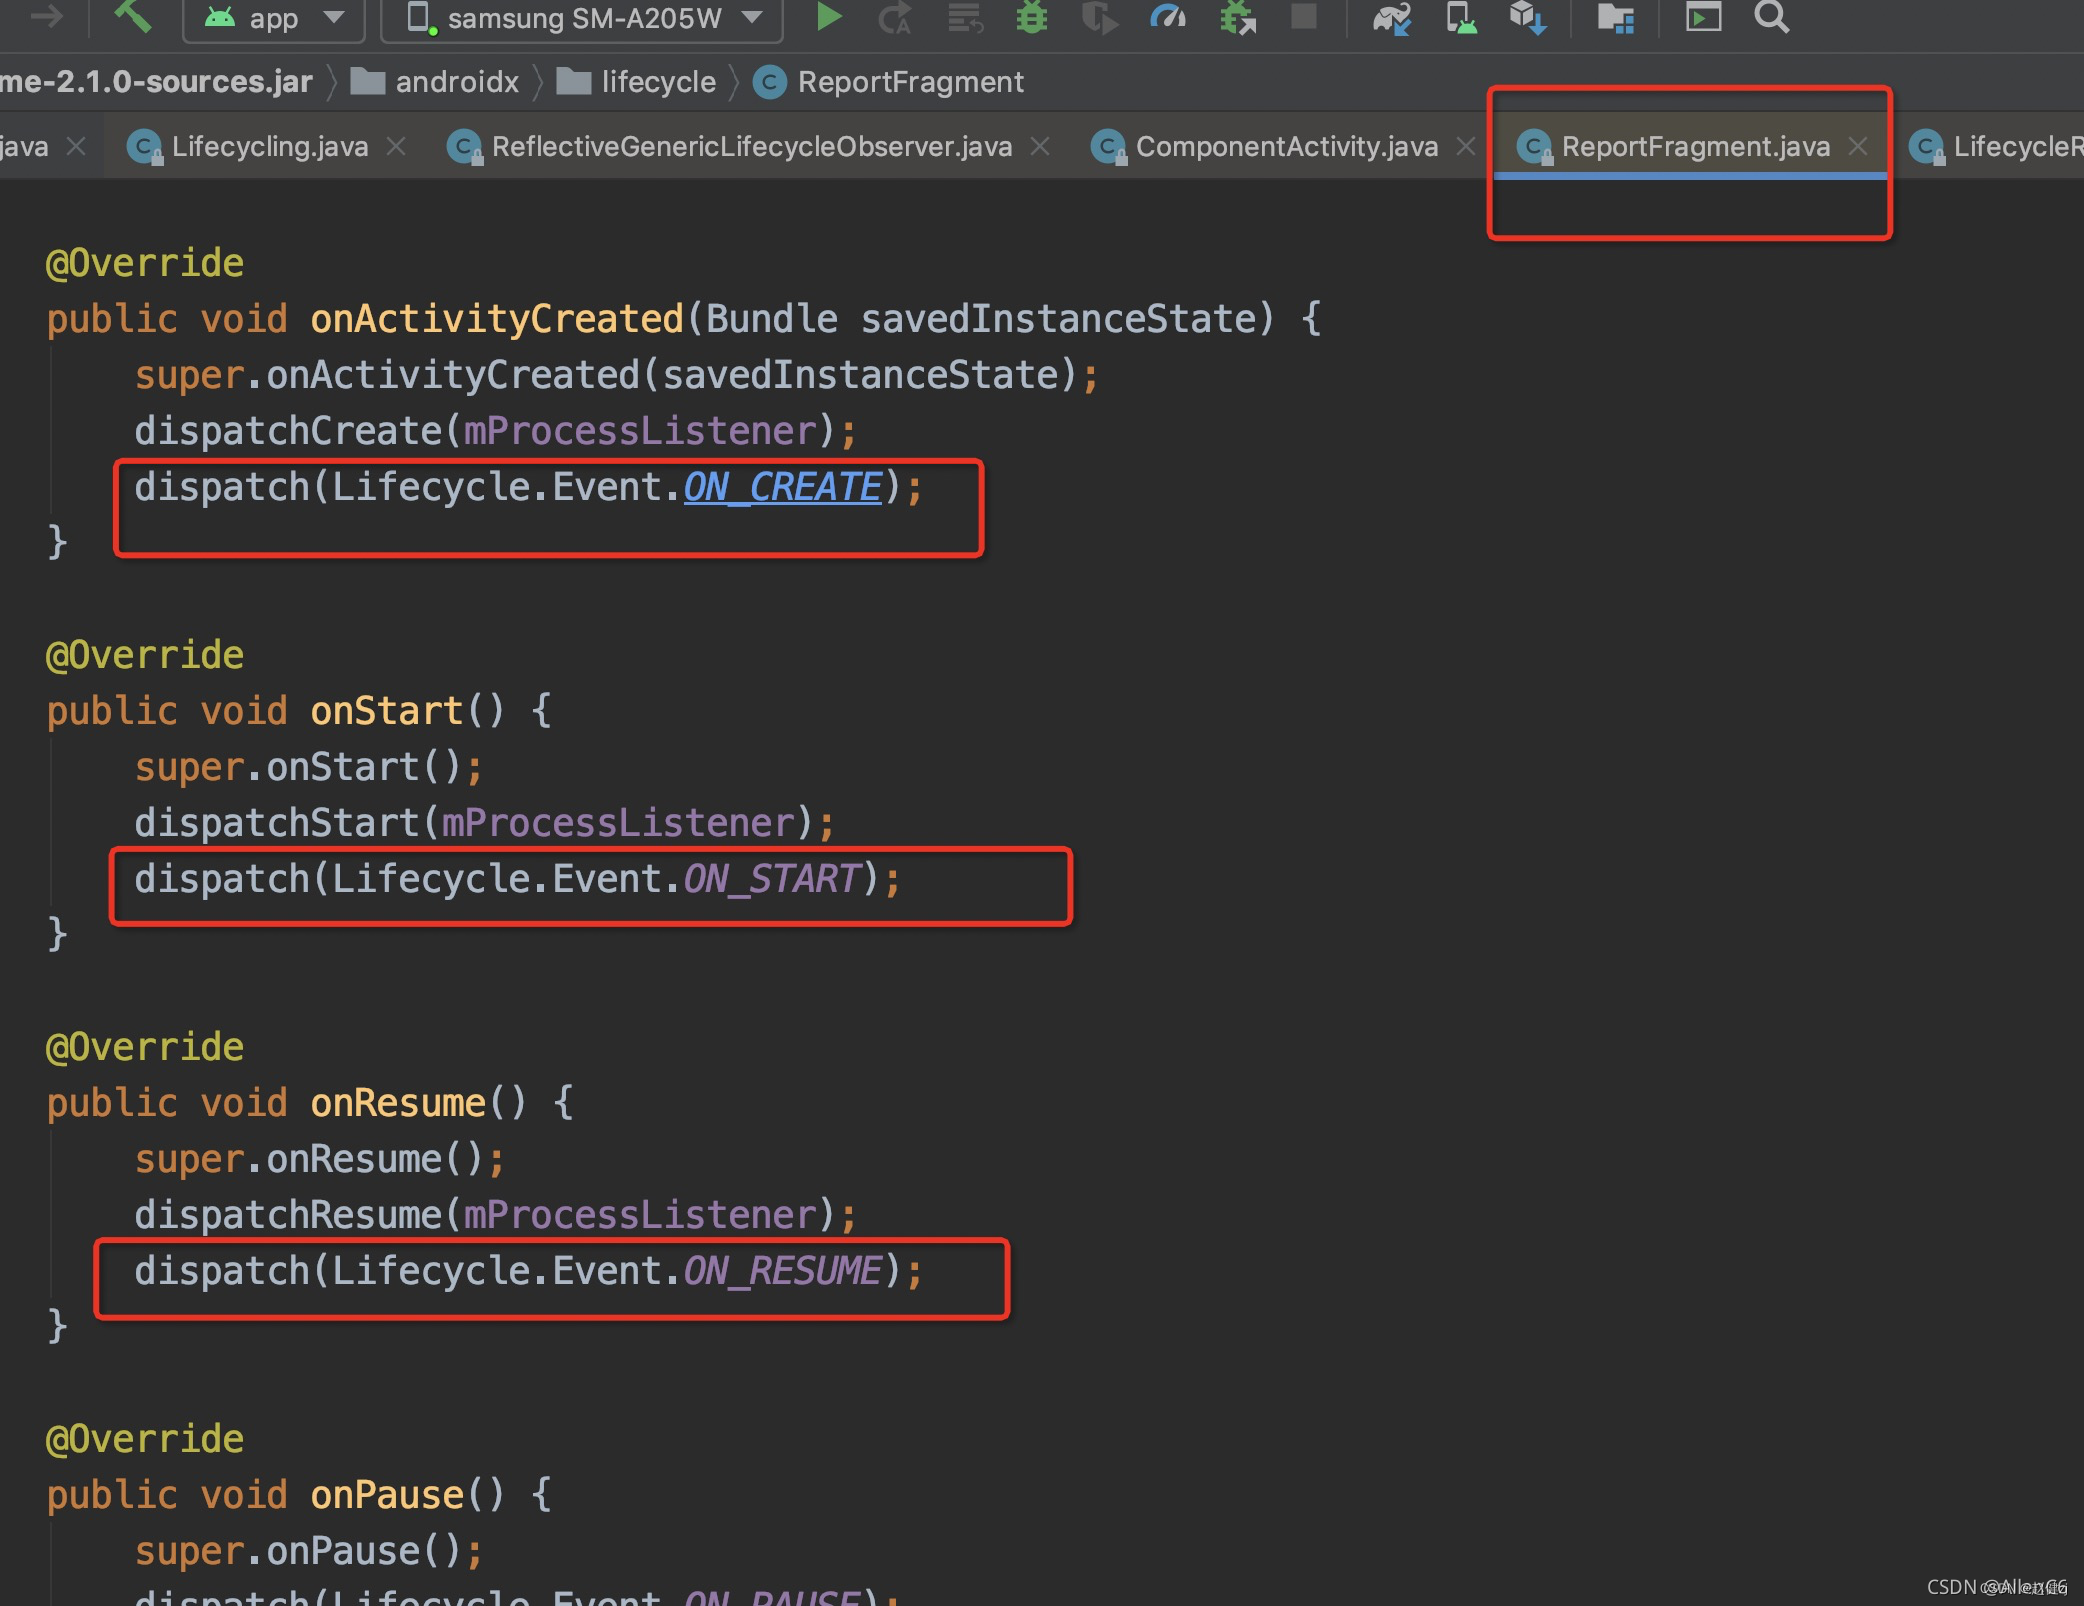Close the ReportFragment.java tab
Screen dimensions: 2084x1606
point(1858,147)
